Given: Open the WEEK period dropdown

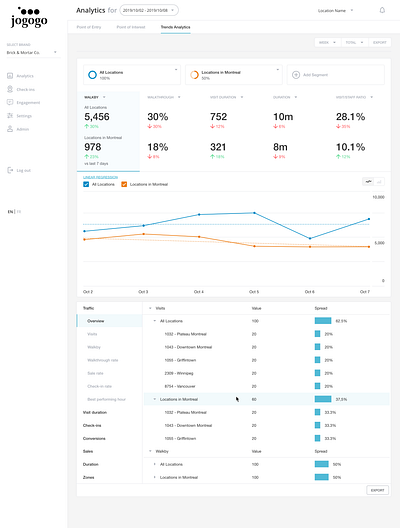Looking at the screenshot, I should pos(328,42).
